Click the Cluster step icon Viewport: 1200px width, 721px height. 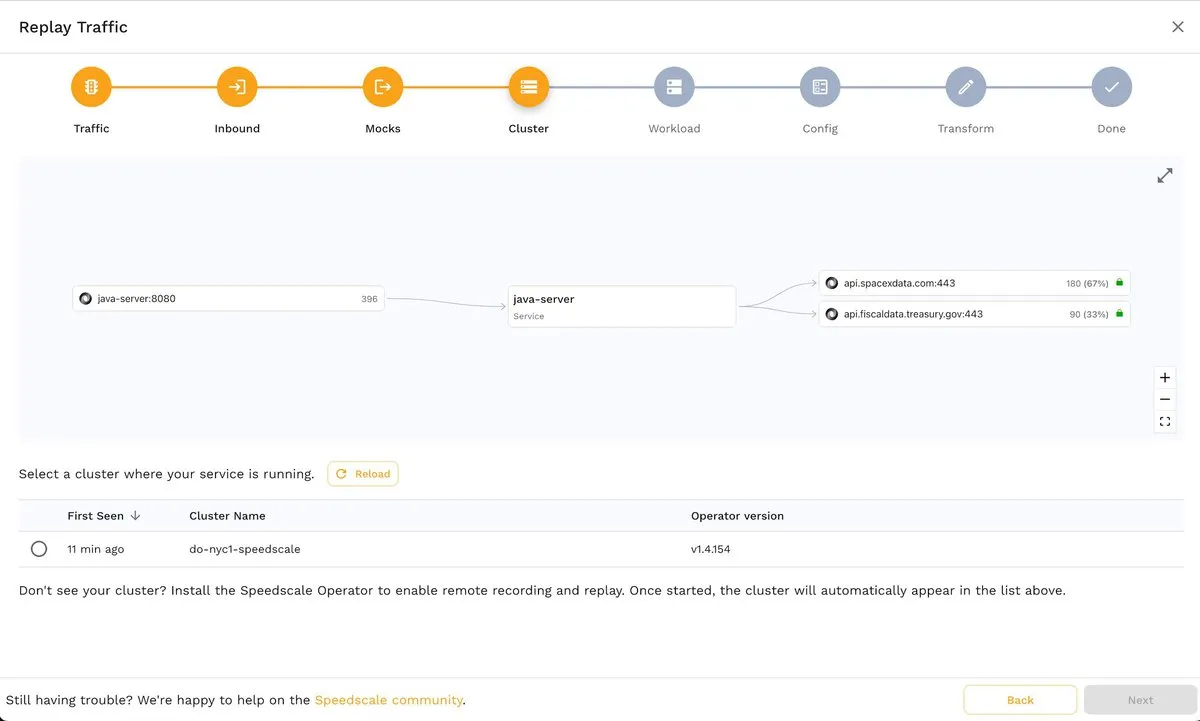tap(528, 87)
